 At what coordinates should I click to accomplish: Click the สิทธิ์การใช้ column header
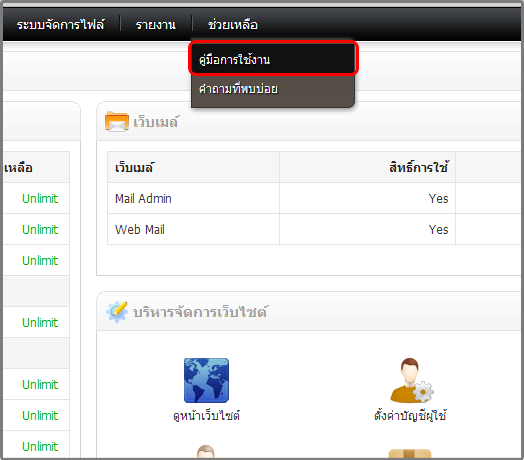click(418, 167)
